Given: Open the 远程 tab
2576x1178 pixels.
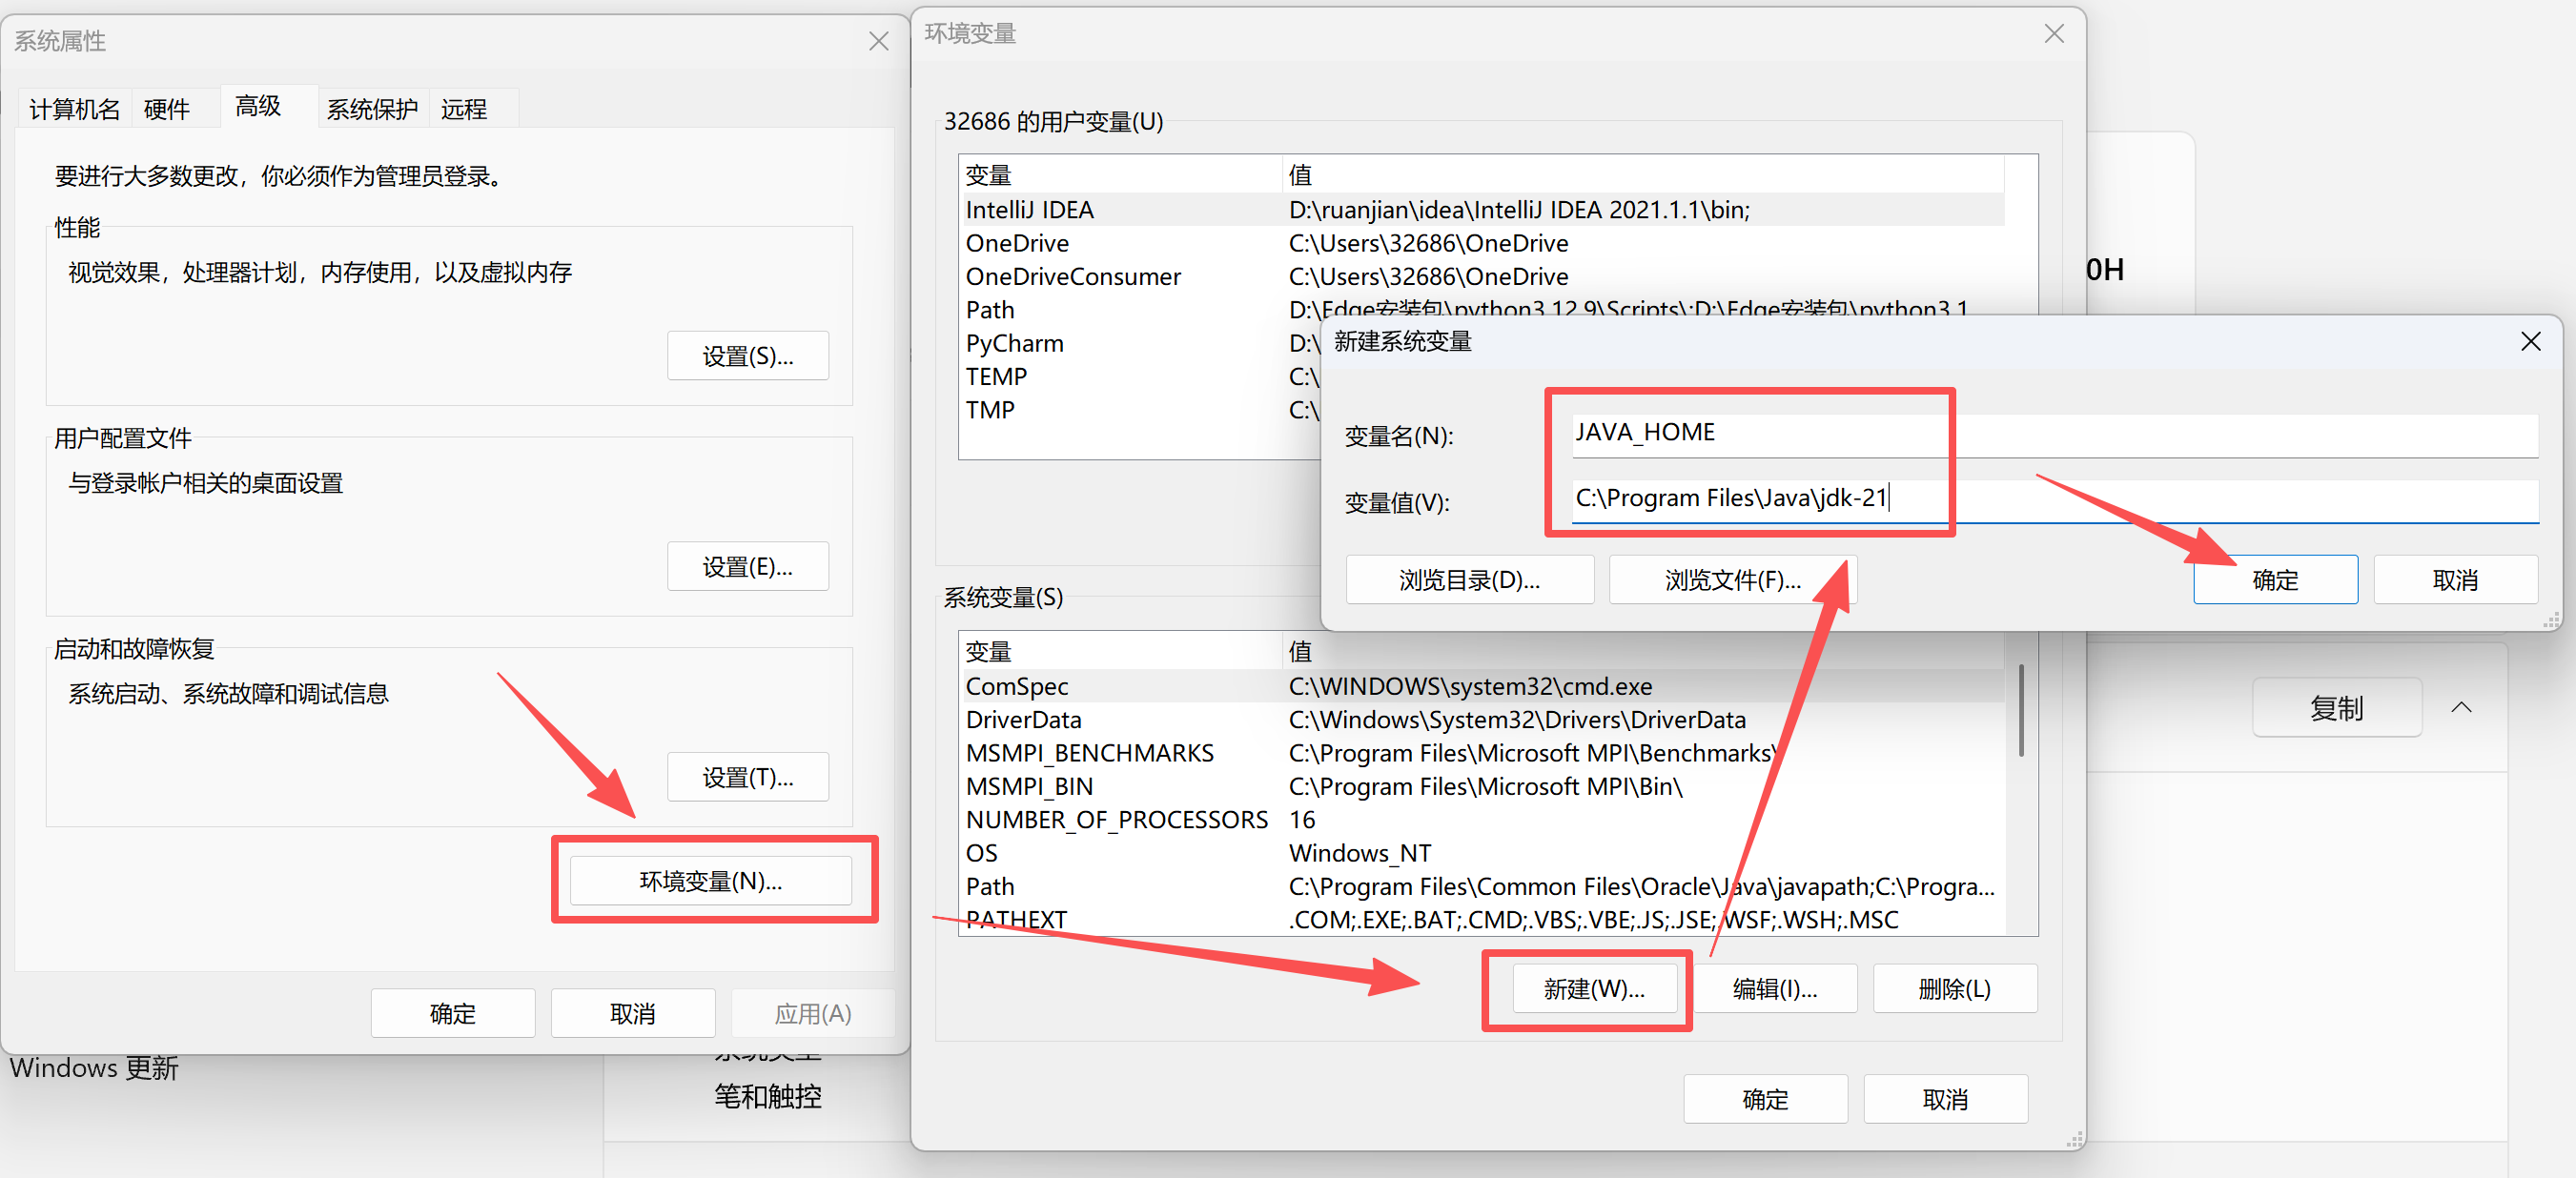Looking at the screenshot, I should [x=464, y=109].
